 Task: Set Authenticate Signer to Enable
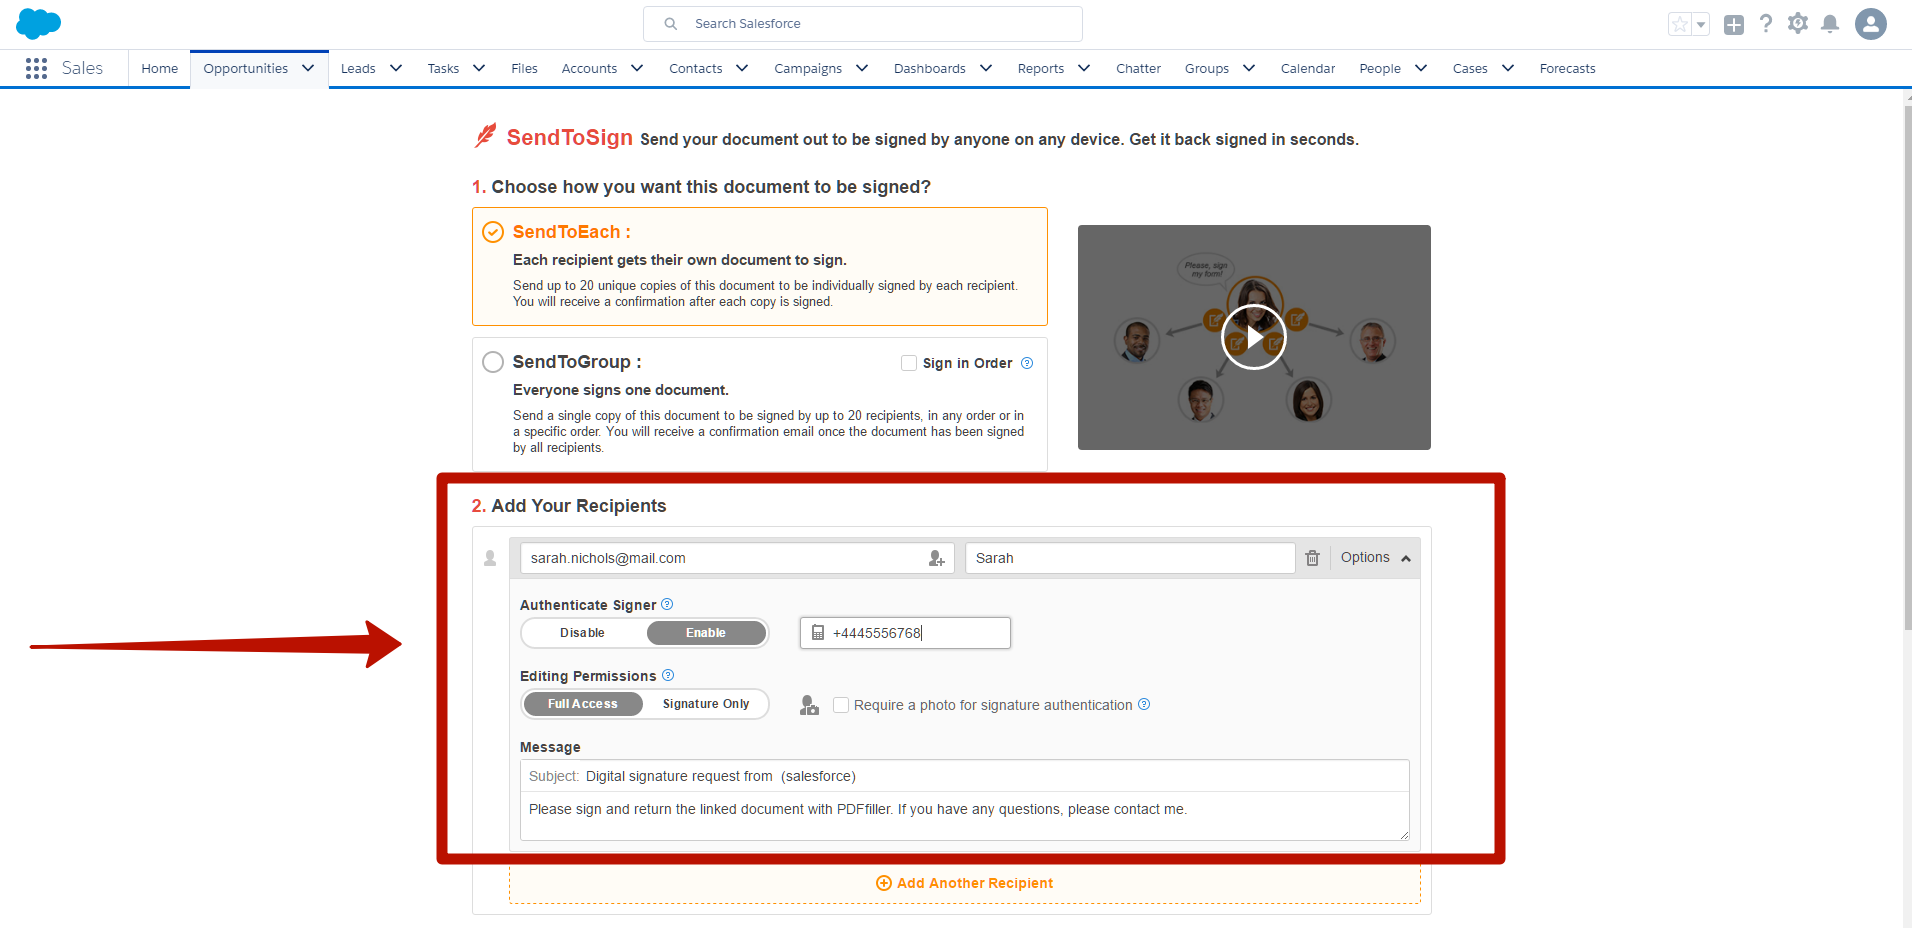(x=706, y=633)
